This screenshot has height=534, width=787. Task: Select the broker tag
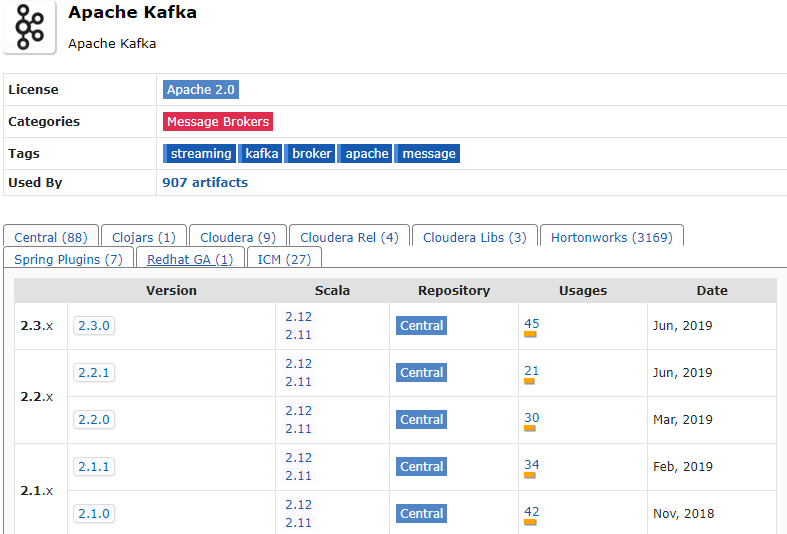click(x=310, y=154)
